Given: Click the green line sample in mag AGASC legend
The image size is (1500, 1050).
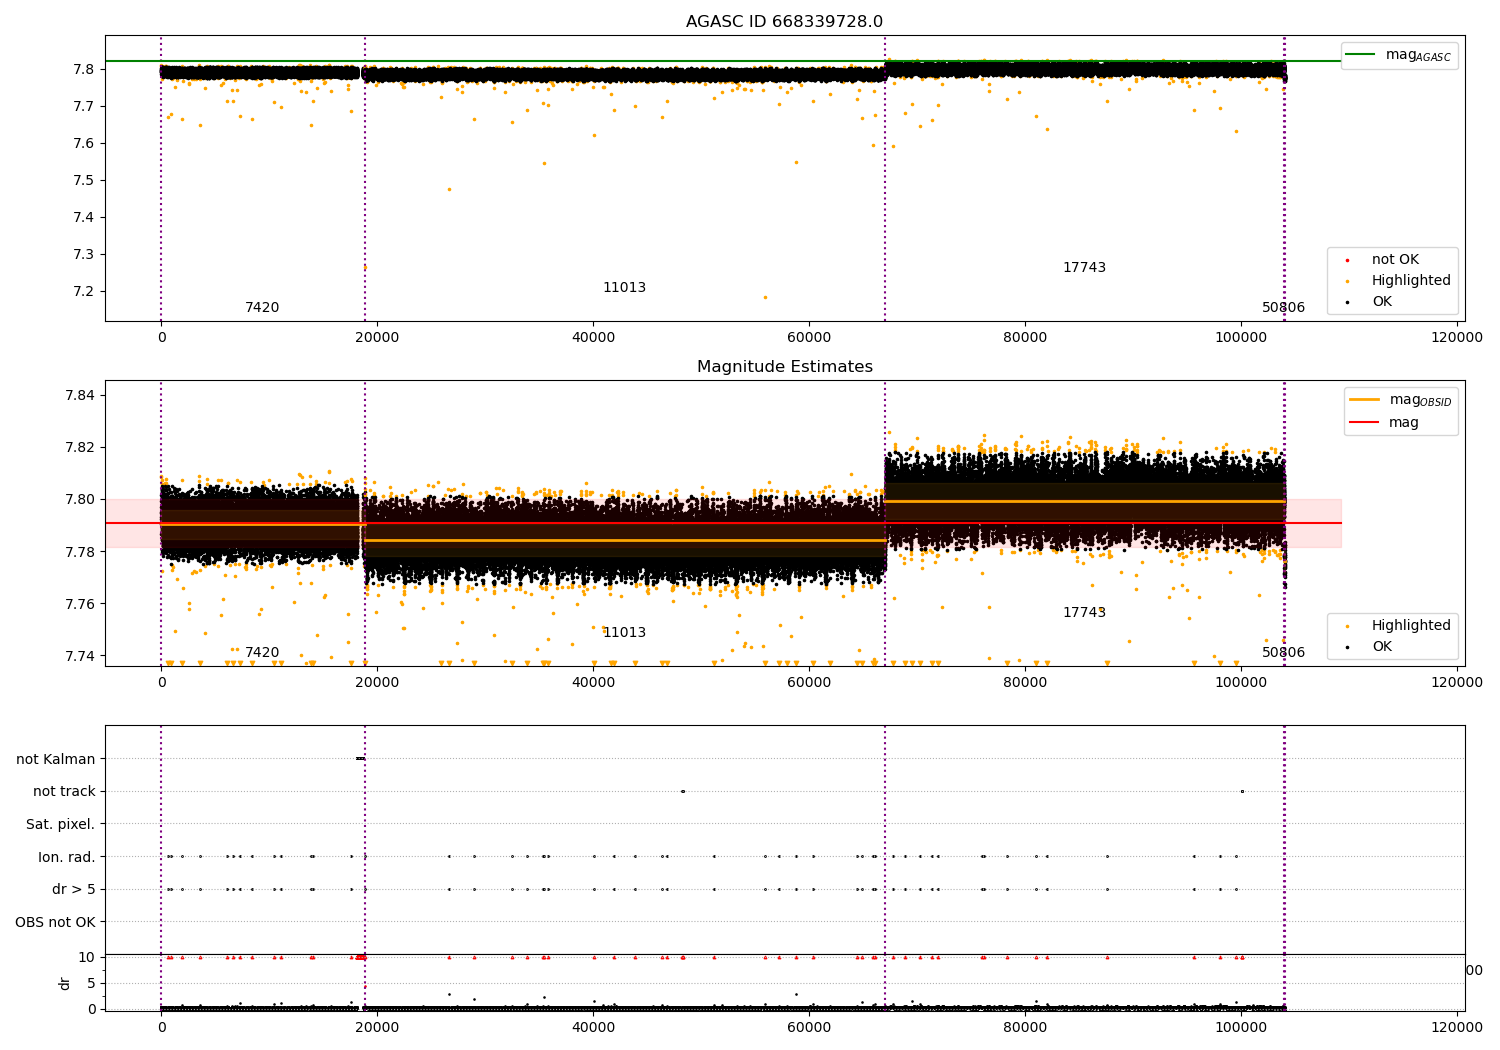Looking at the screenshot, I should coord(1361,55).
